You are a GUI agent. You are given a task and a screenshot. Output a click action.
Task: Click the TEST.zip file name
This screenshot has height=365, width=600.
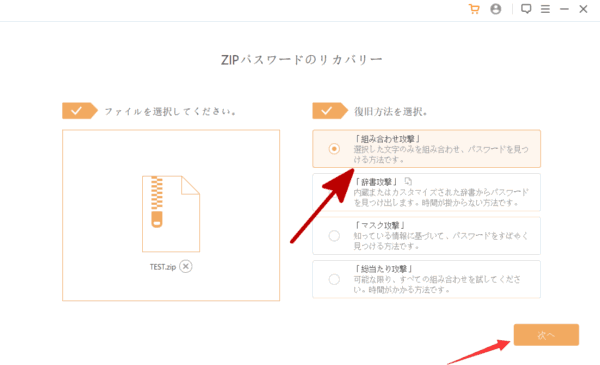click(x=163, y=267)
